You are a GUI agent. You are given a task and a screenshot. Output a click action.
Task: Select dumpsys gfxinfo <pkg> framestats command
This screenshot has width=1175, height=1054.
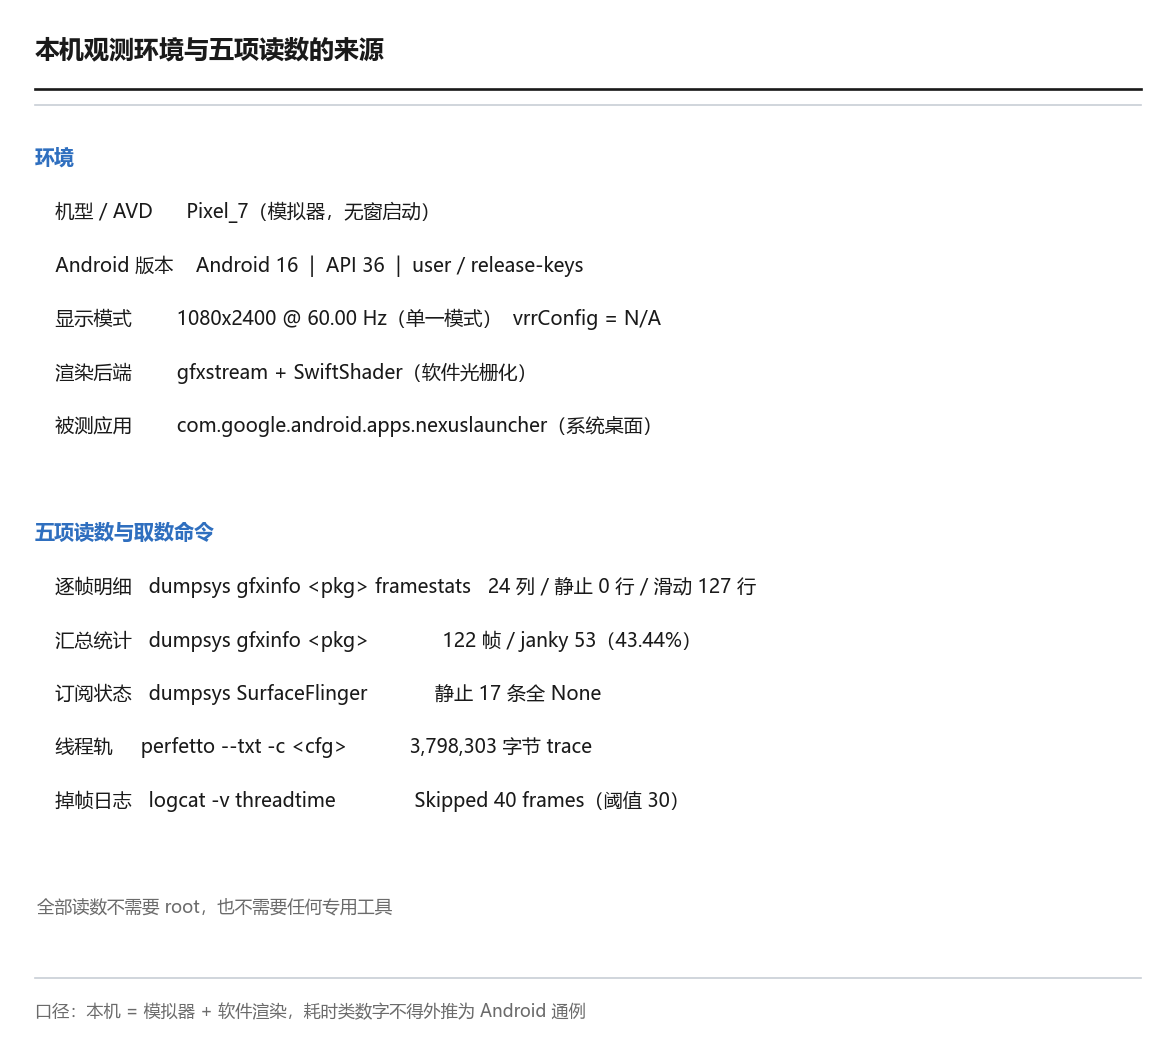point(309,587)
